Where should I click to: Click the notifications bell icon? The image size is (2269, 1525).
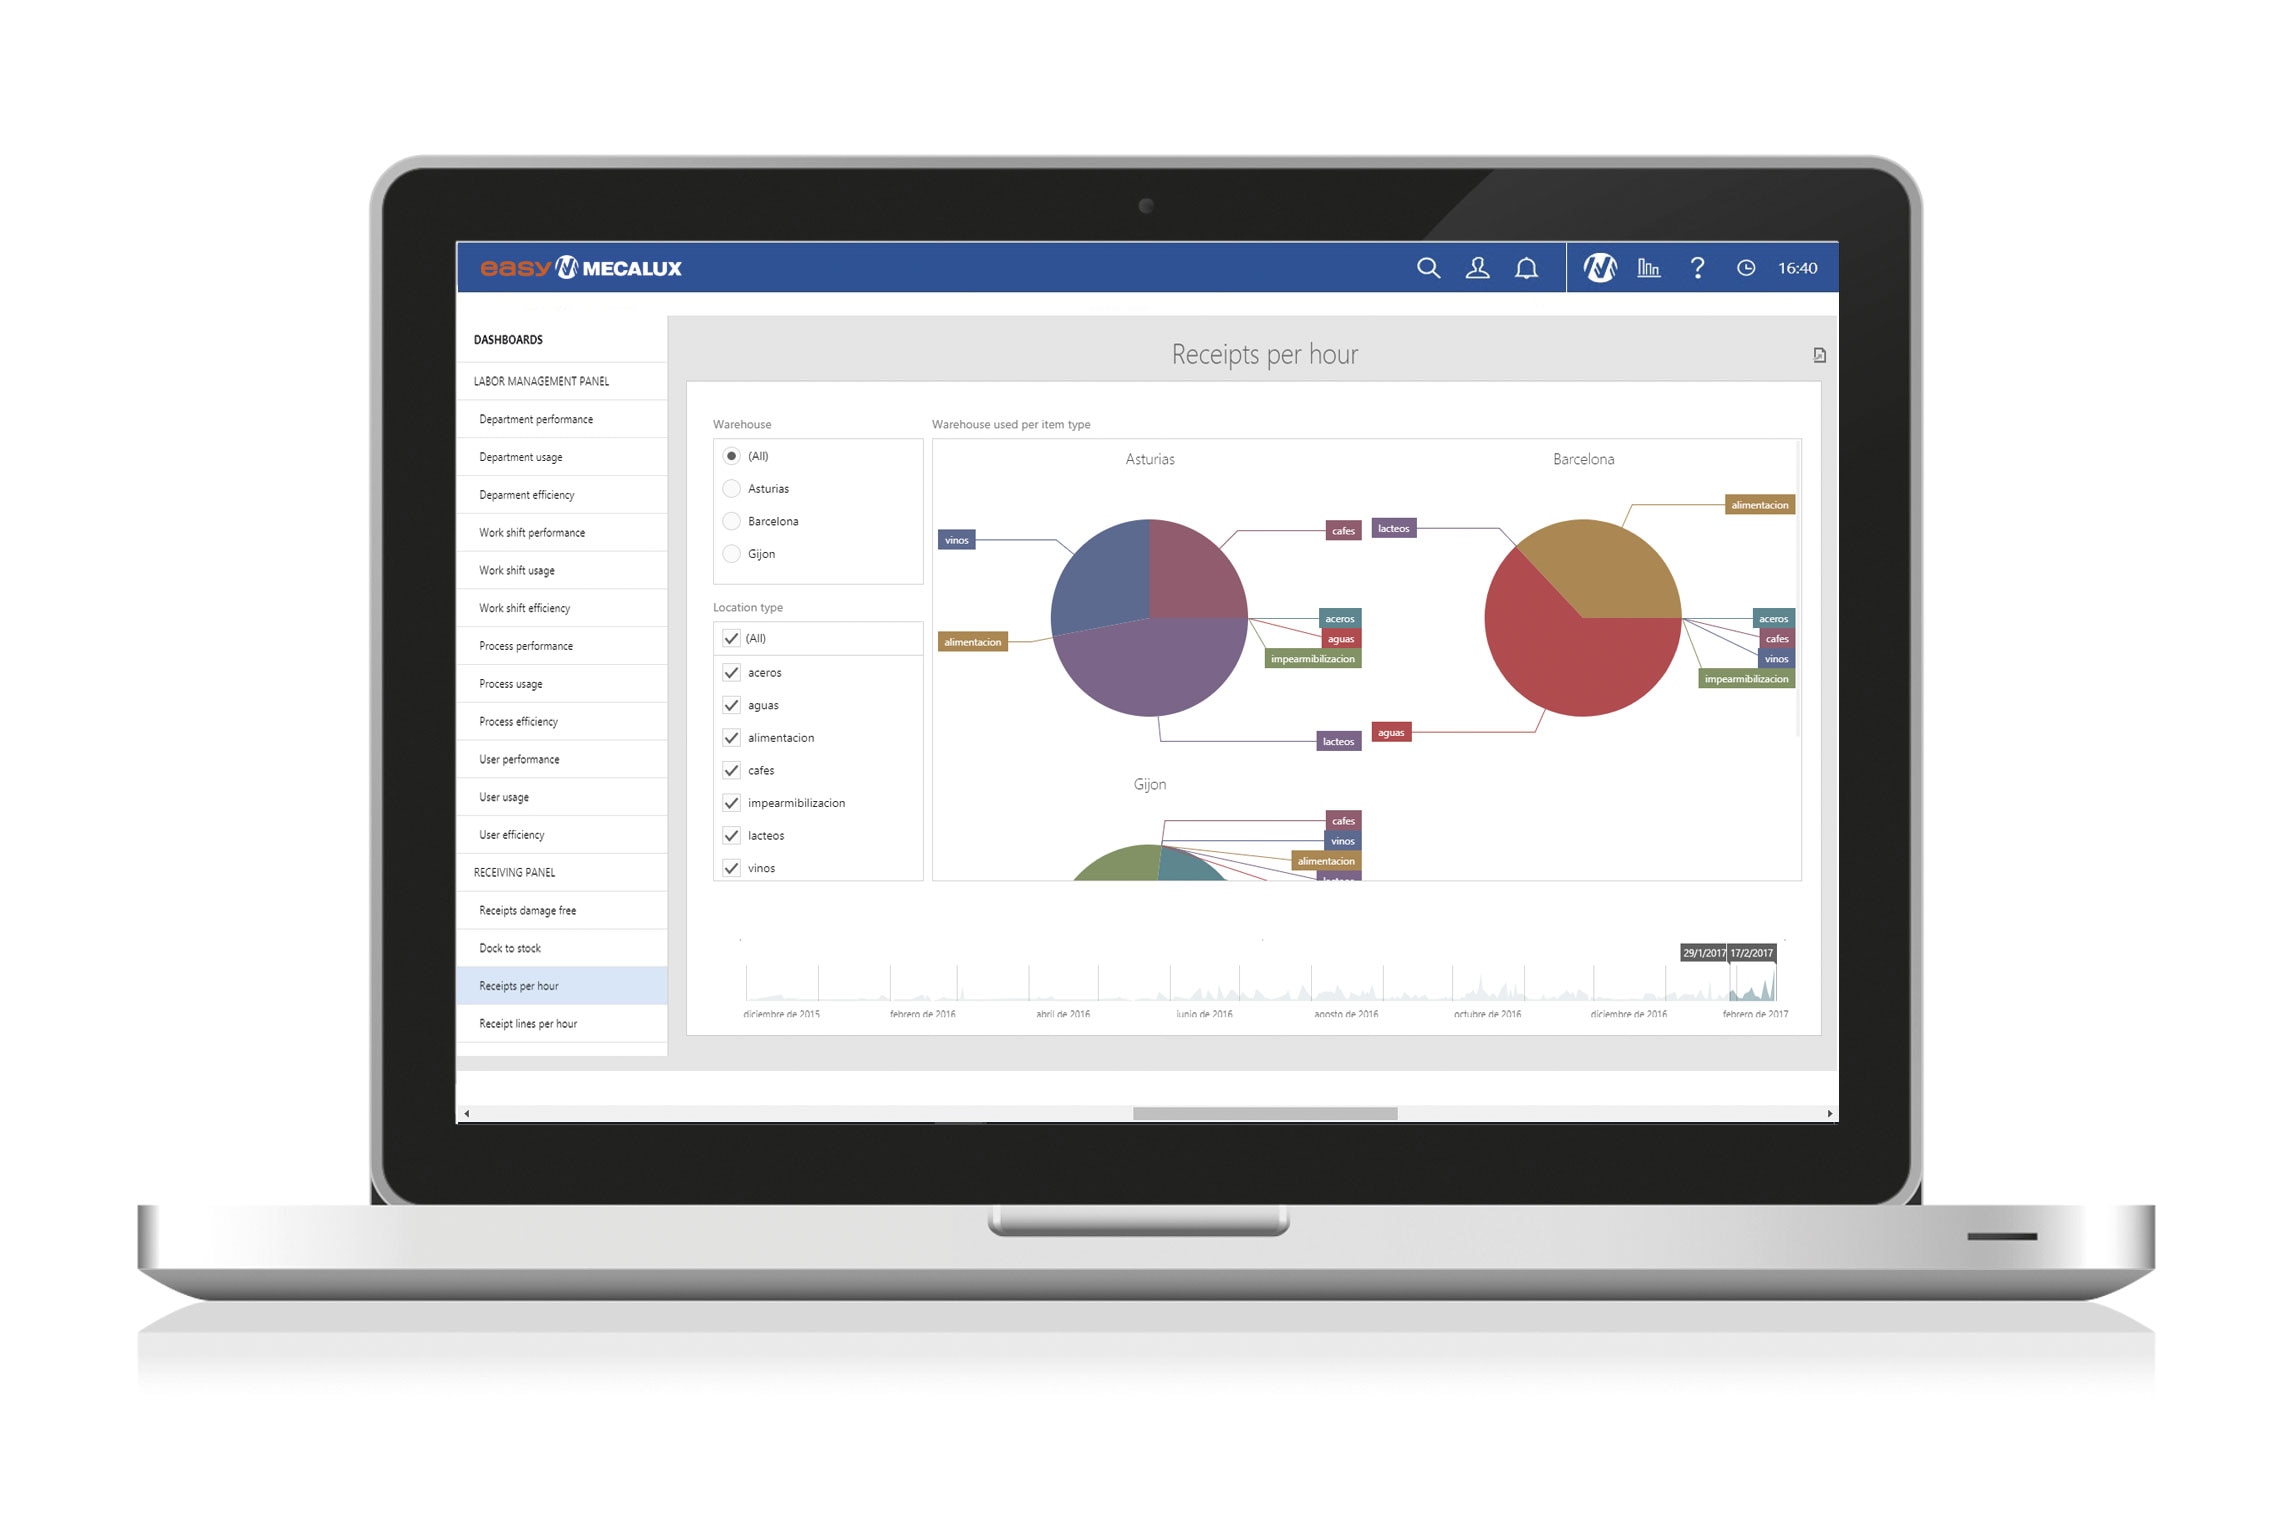click(x=1523, y=267)
